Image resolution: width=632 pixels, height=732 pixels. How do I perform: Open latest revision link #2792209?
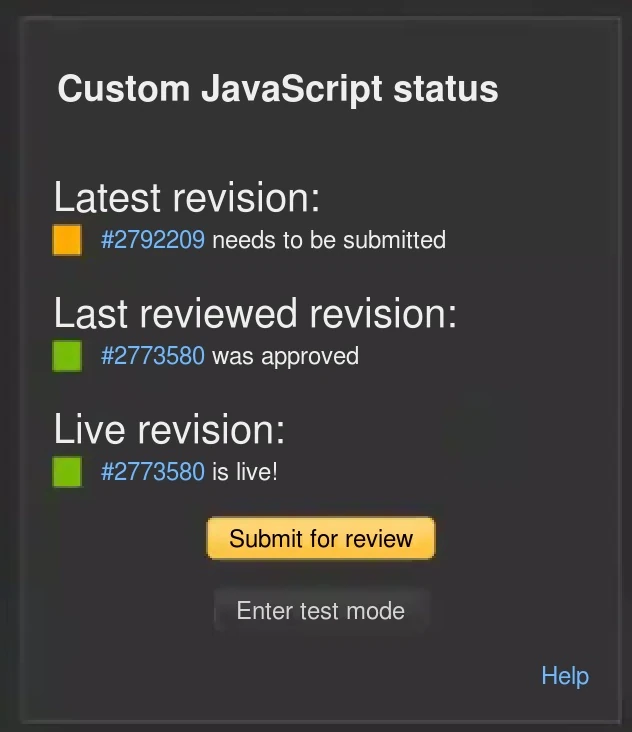pyautogui.click(x=153, y=240)
